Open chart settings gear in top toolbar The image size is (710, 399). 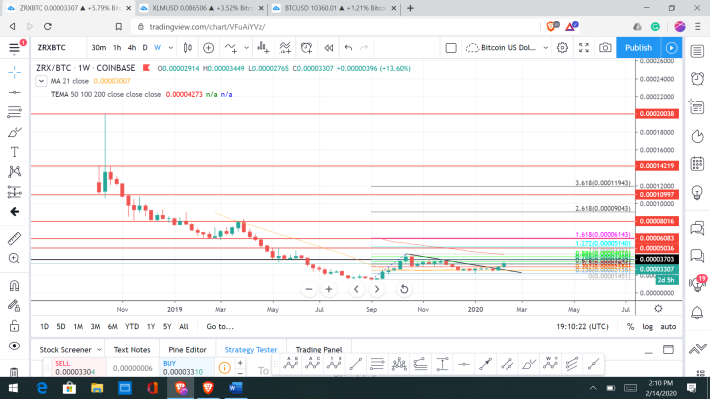562,48
